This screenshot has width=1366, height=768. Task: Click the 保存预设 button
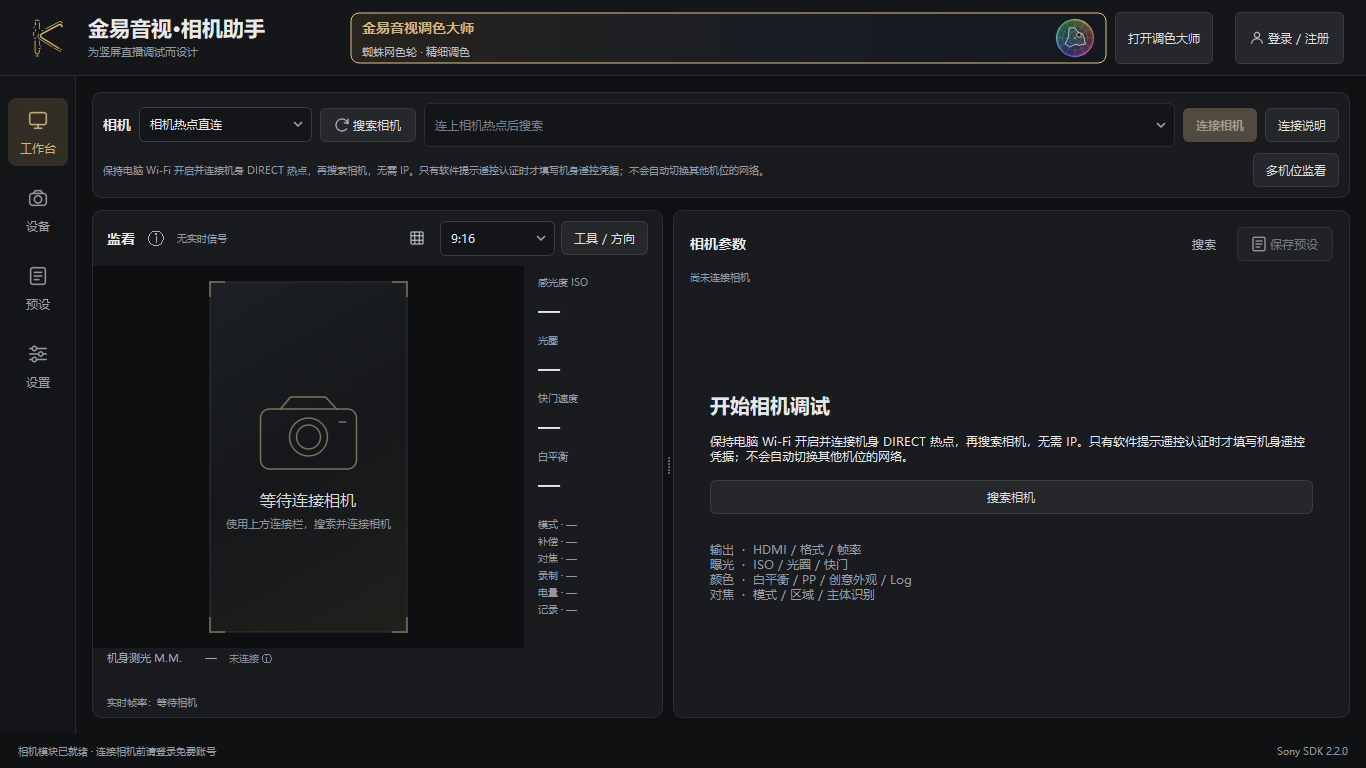1285,244
